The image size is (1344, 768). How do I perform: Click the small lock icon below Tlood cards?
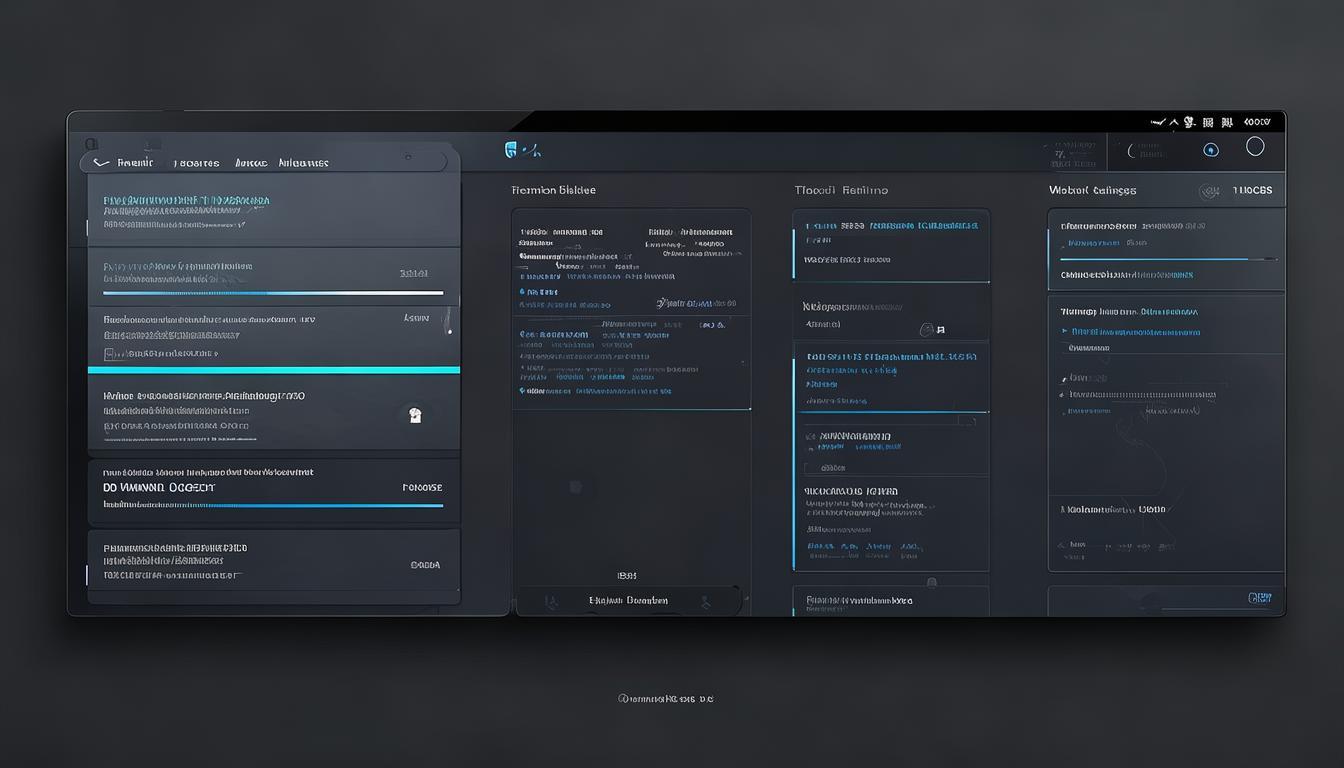pos(932,582)
